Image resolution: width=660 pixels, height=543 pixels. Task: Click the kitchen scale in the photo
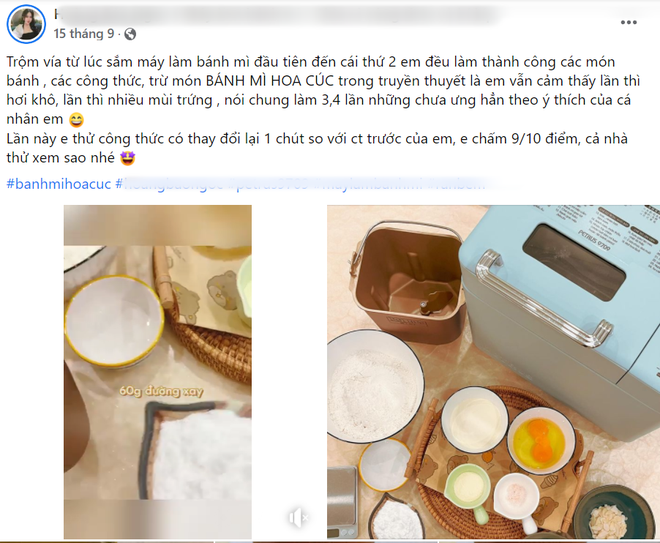point(343,503)
